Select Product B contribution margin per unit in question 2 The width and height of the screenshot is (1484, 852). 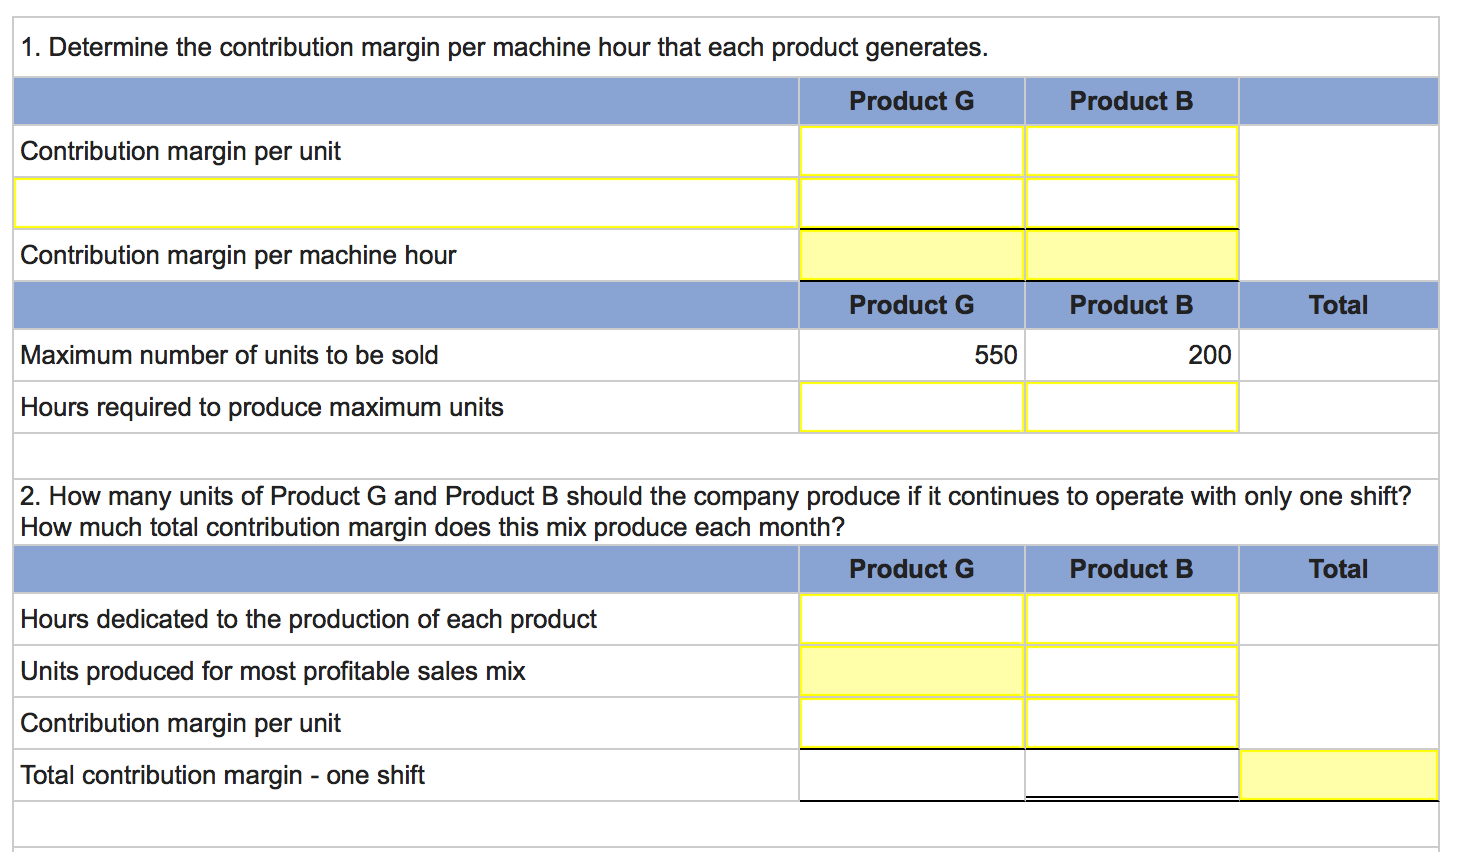coord(1131,723)
